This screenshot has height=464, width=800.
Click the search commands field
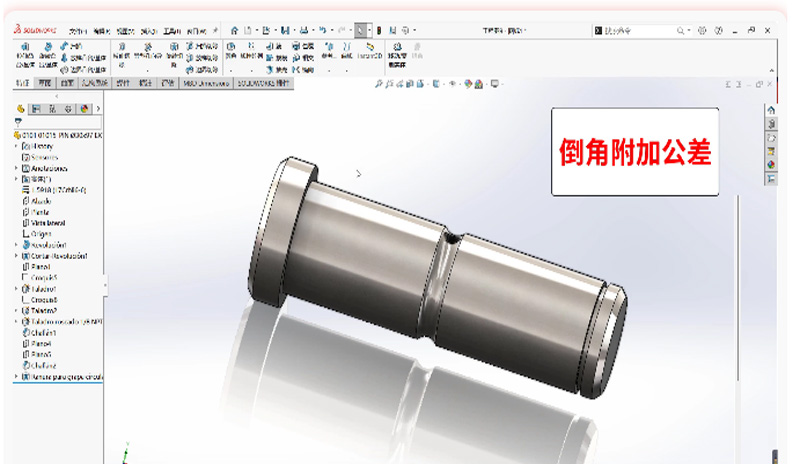(x=640, y=31)
